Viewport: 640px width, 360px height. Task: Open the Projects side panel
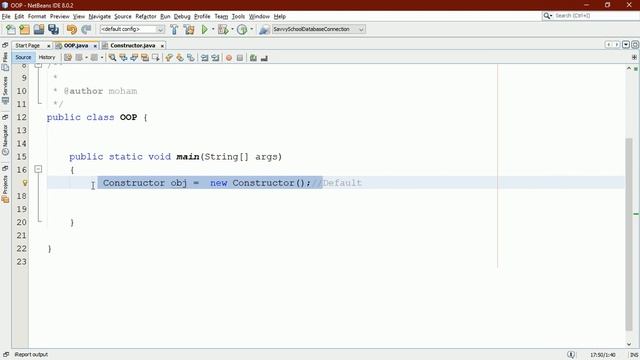(x=5, y=189)
